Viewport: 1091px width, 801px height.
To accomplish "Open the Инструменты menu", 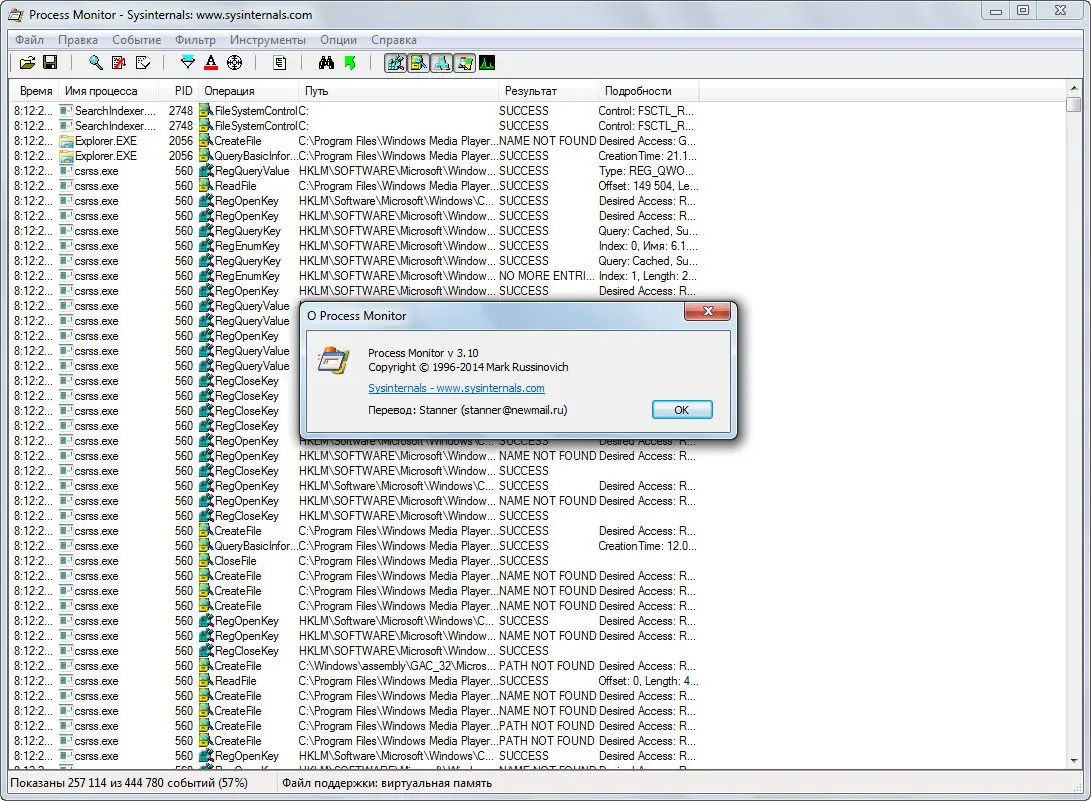I will [268, 40].
